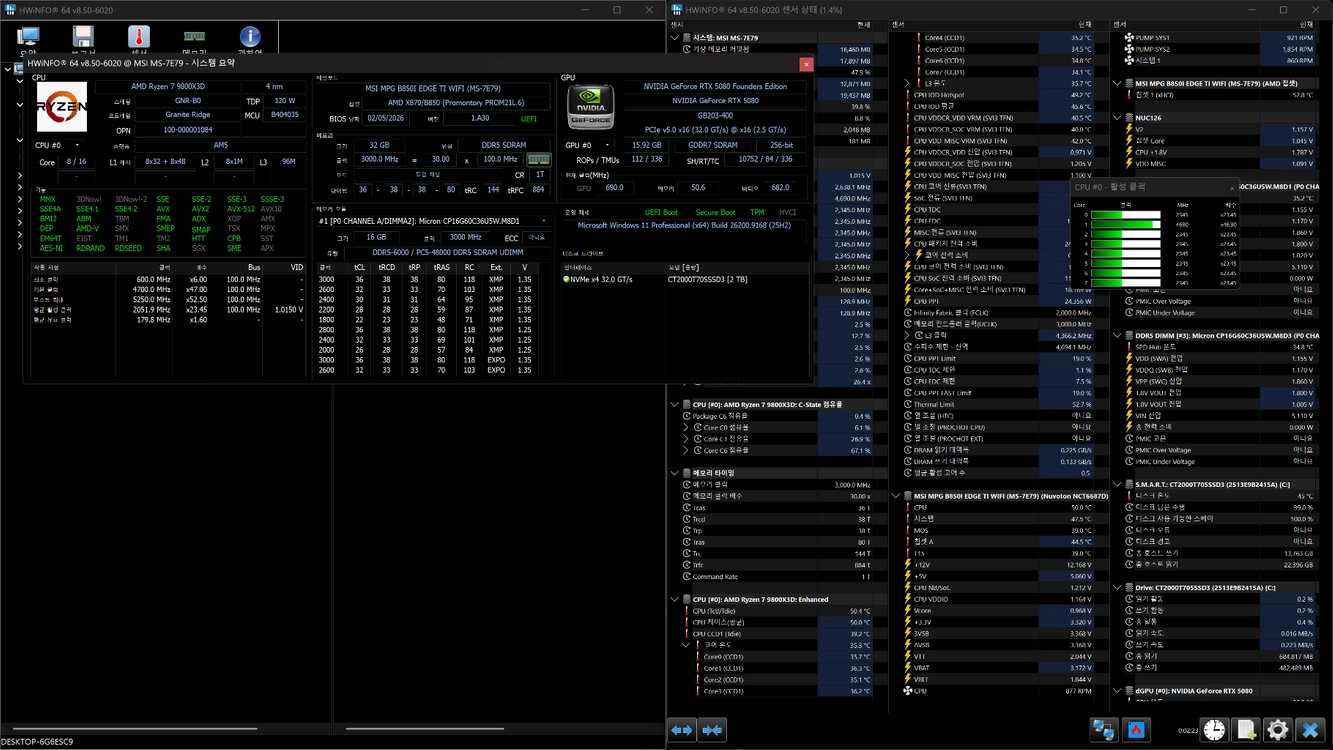Image resolution: width=1333 pixels, height=750 pixels.
Task: Collapse the Drive: CT2000T705SSD3 group
Action: 1117,588
